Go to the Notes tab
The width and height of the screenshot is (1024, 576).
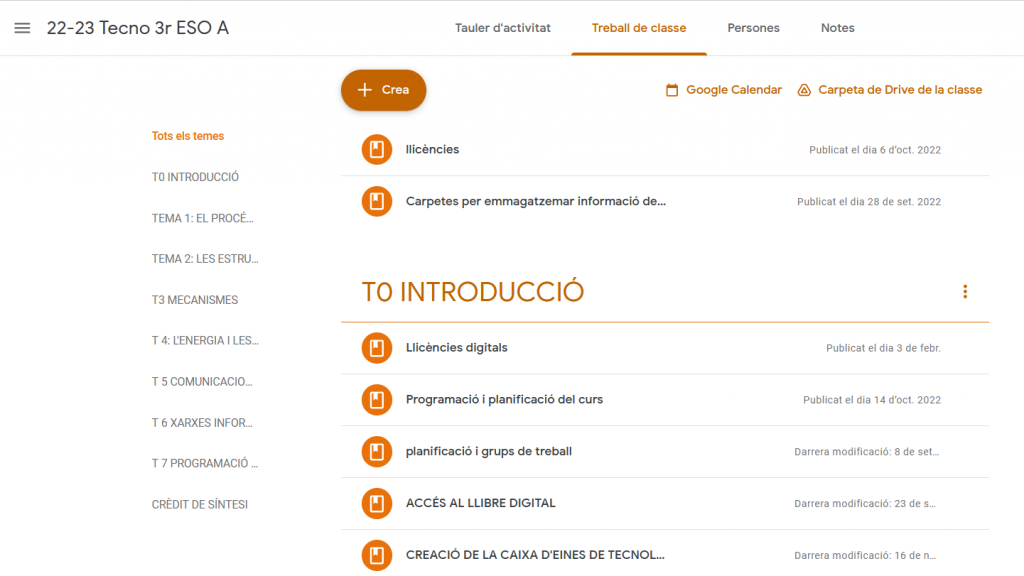837,28
